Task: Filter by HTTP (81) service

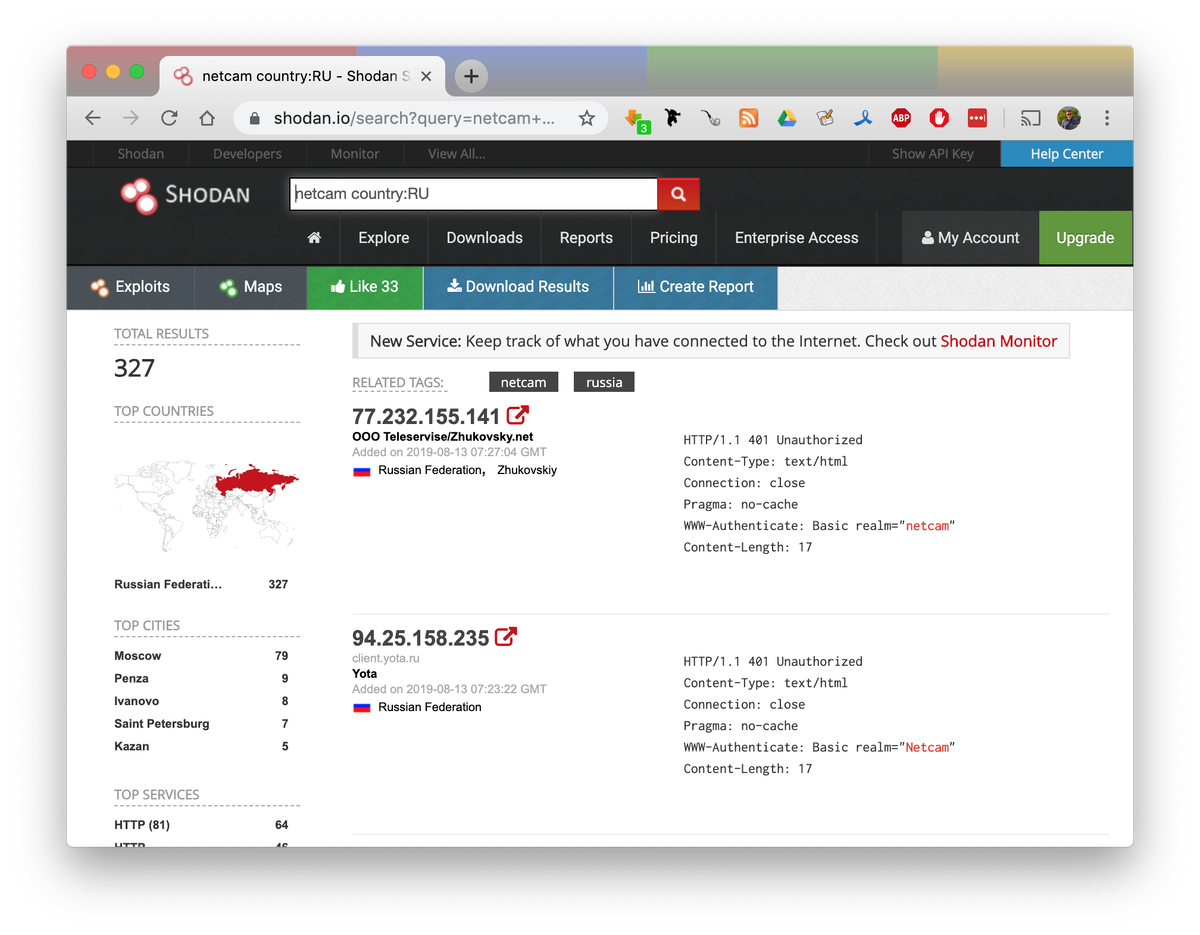Action: pos(142,825)
